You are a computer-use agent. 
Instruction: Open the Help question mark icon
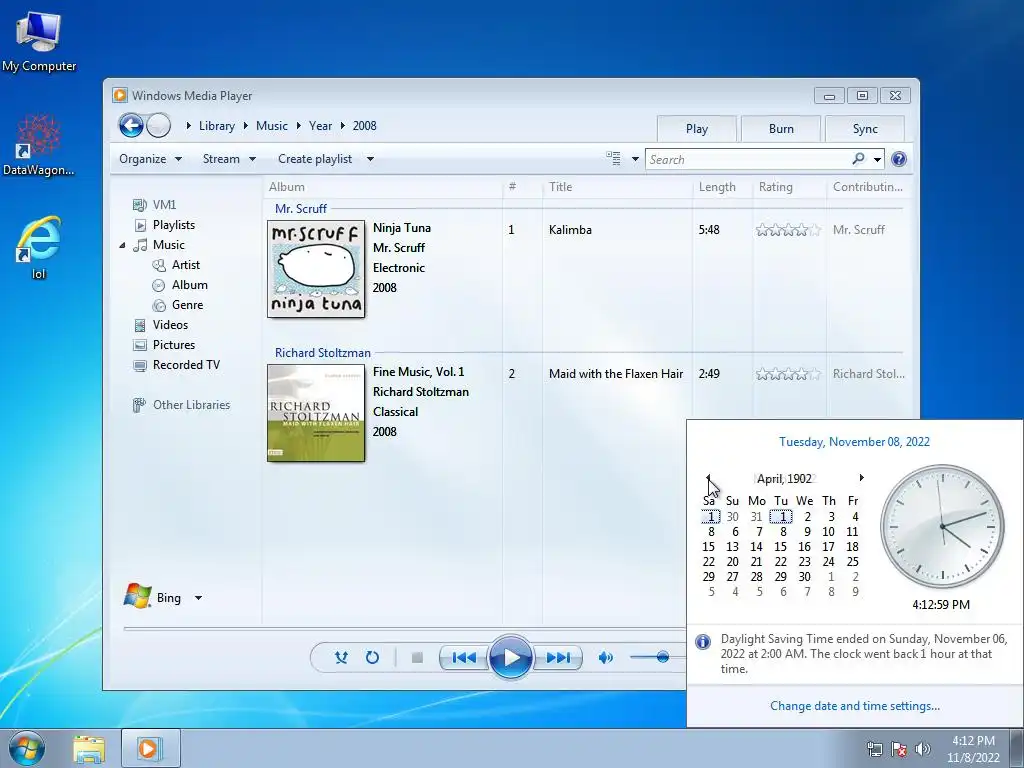(899, 159)
